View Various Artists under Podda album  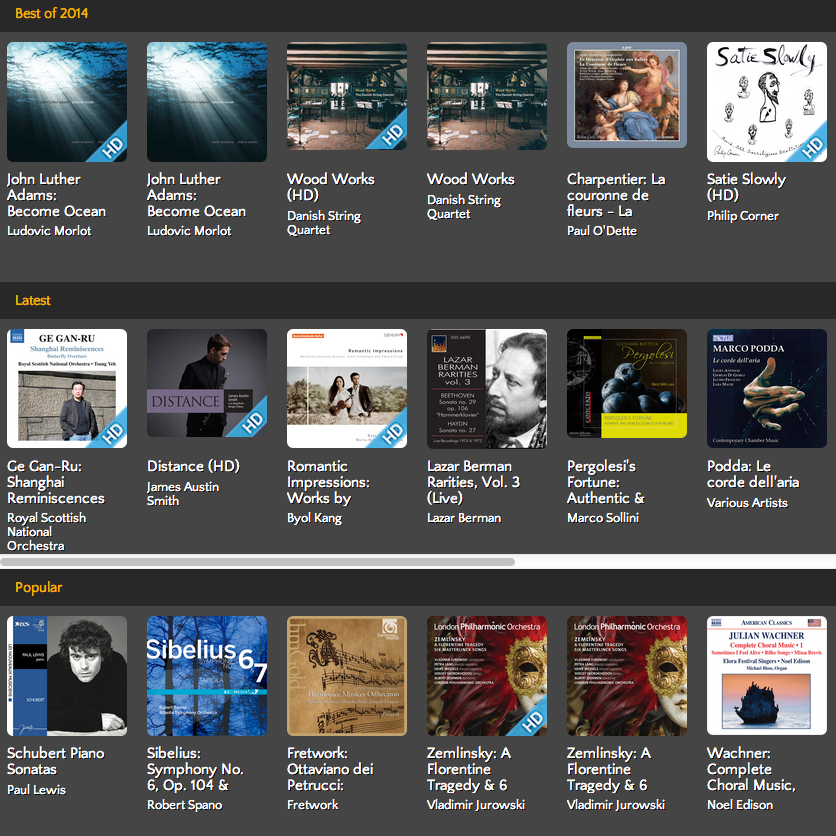click(x=747, y=503)
